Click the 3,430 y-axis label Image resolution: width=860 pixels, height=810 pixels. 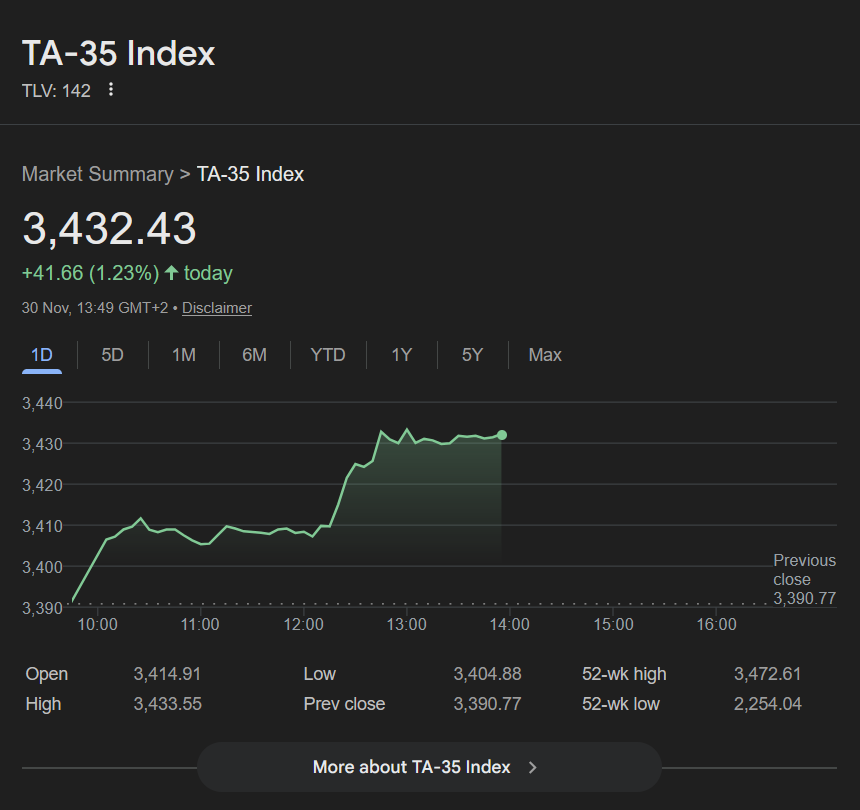click(x=42, y=444)
